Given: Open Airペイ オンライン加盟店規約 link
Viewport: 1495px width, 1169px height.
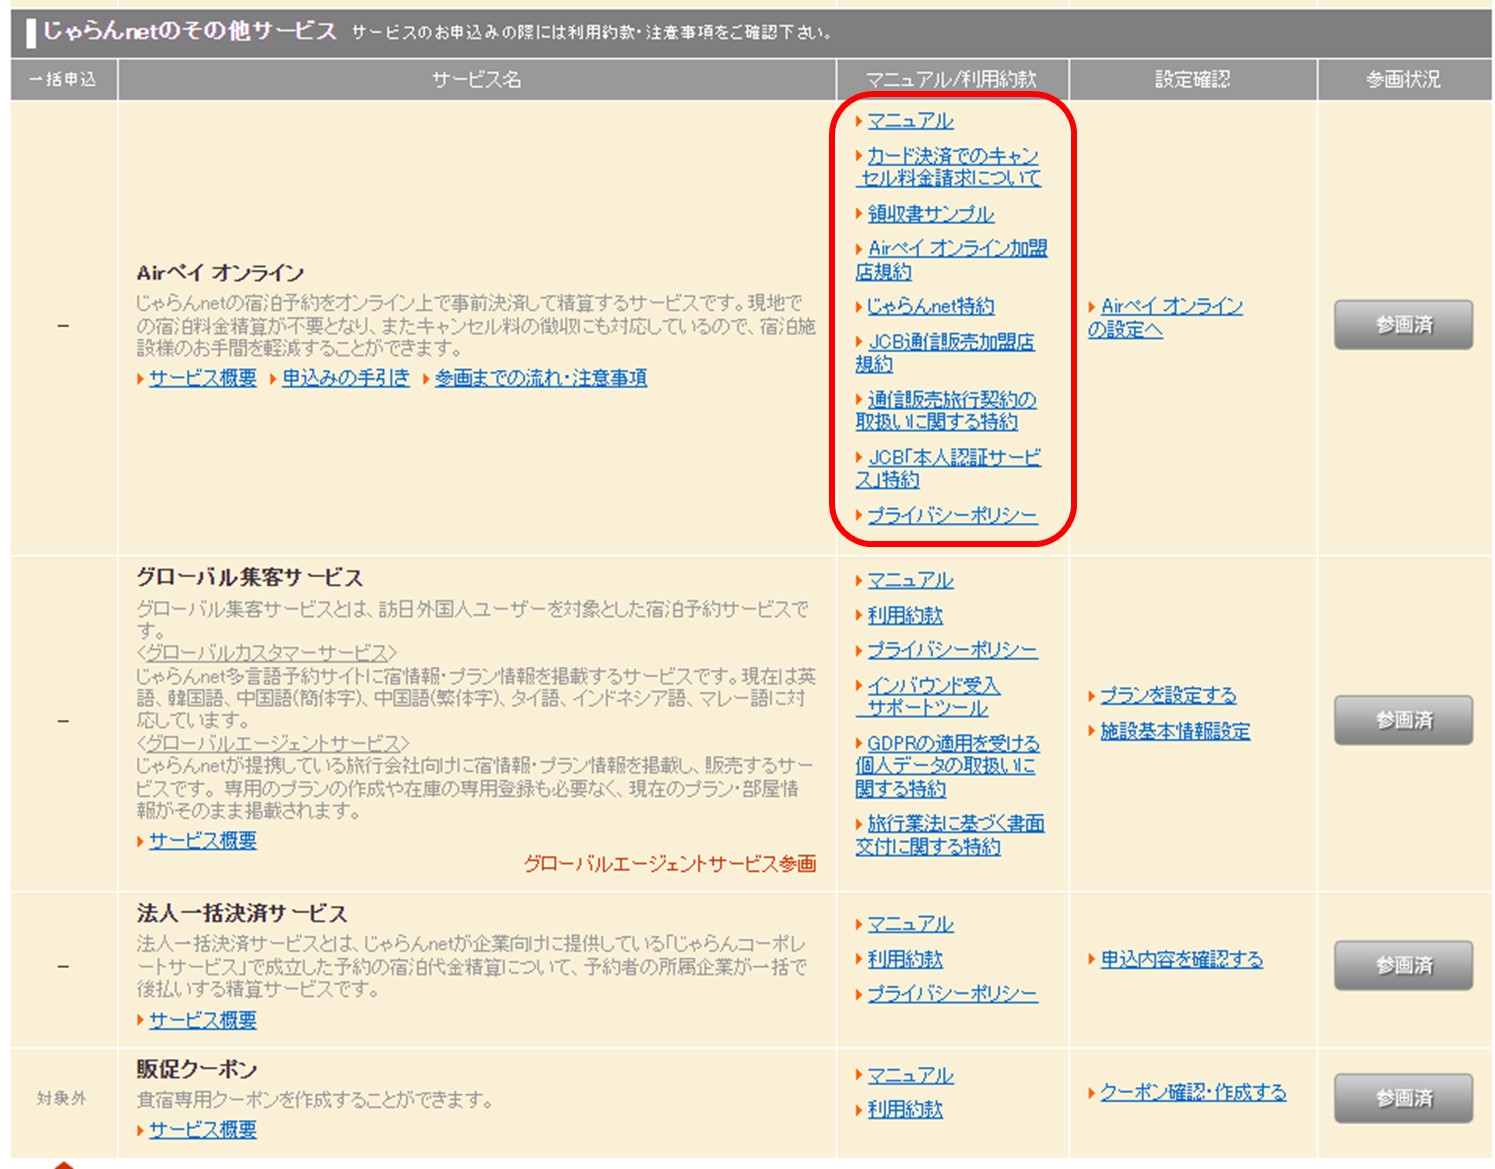Looking at the screenshot, I should pyautogui.click(x=957, y=249).
